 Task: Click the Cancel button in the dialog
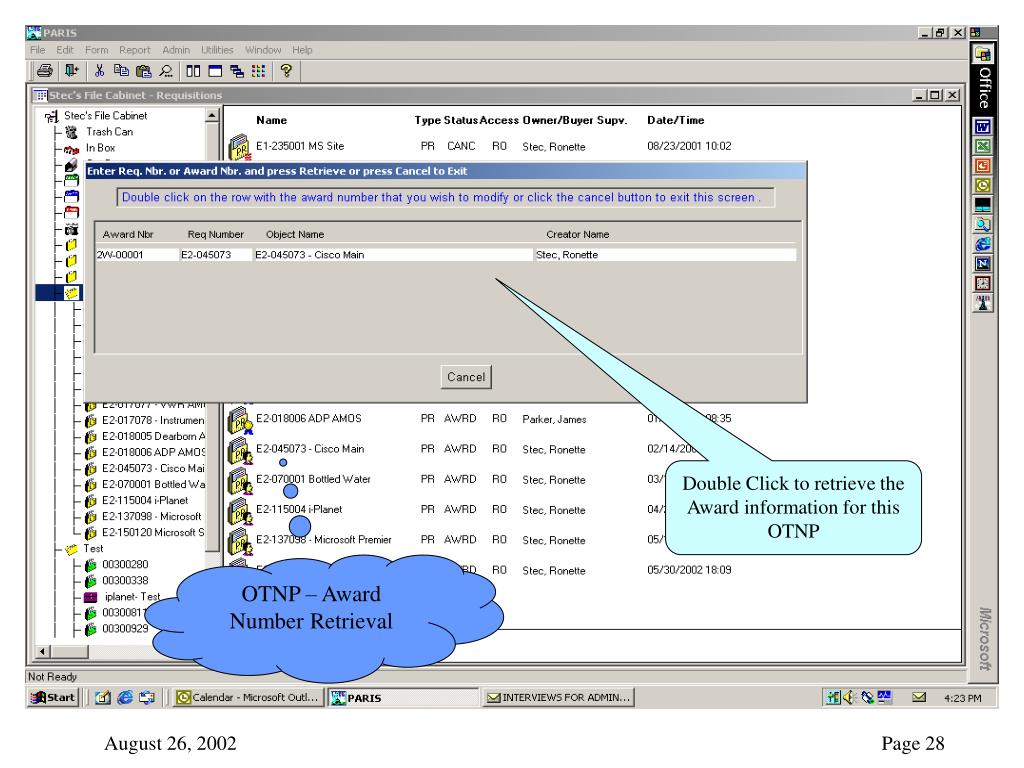(x=466, y=377)
